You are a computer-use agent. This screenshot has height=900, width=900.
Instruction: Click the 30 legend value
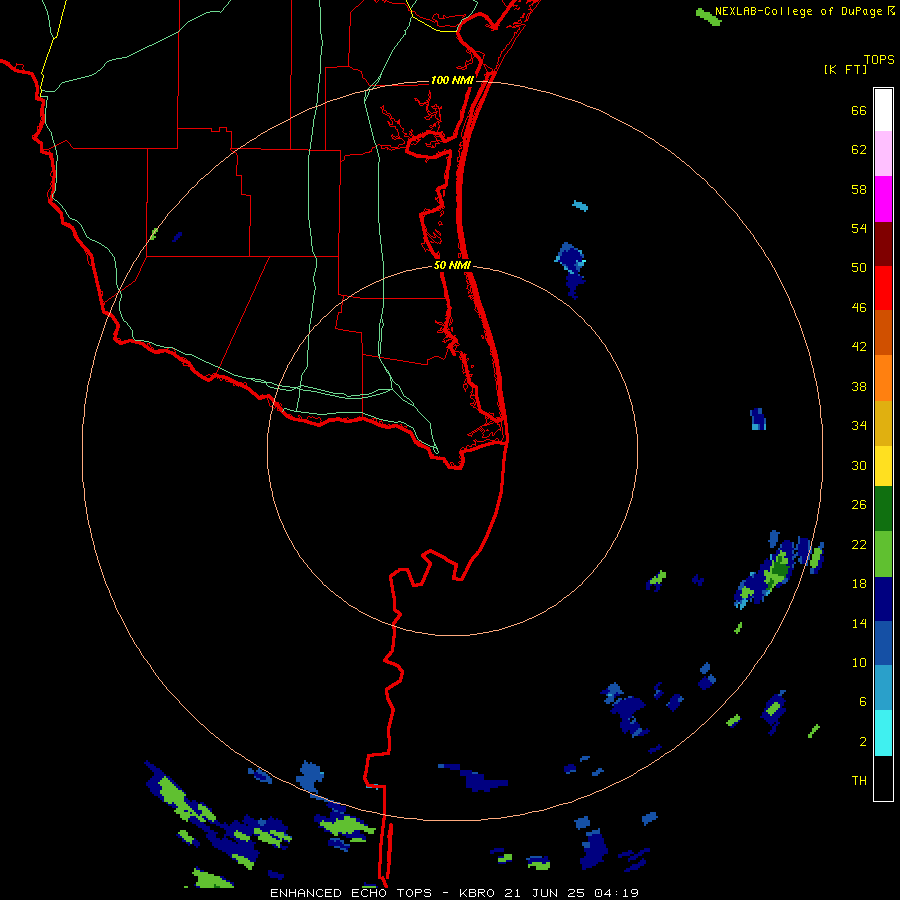(859, 465)
